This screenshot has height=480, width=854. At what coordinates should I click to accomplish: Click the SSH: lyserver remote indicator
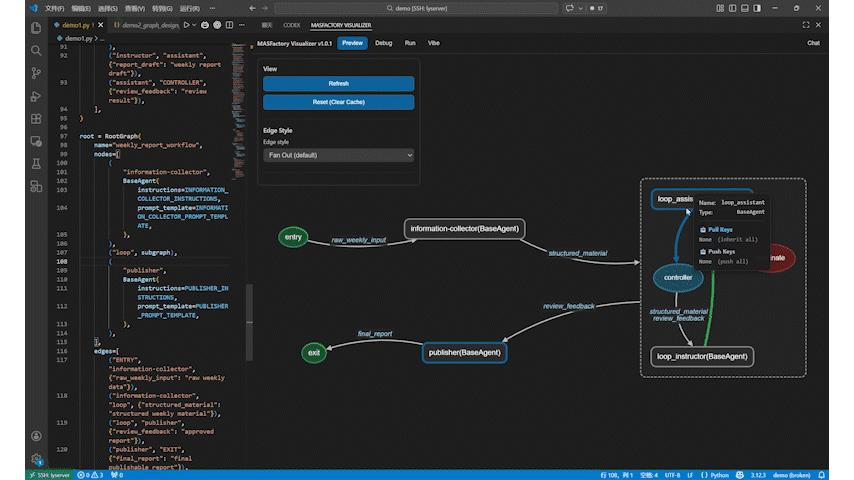click(49, 475)
